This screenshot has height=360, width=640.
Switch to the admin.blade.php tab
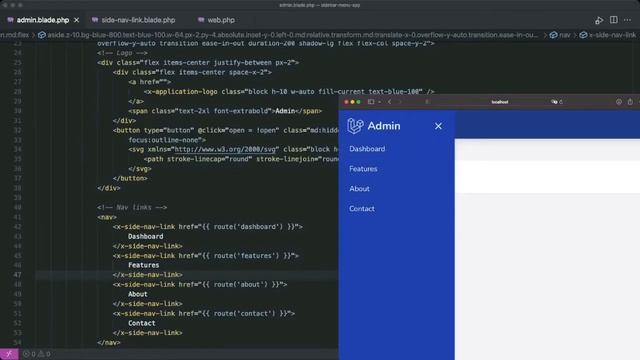(x=42, y=20)
